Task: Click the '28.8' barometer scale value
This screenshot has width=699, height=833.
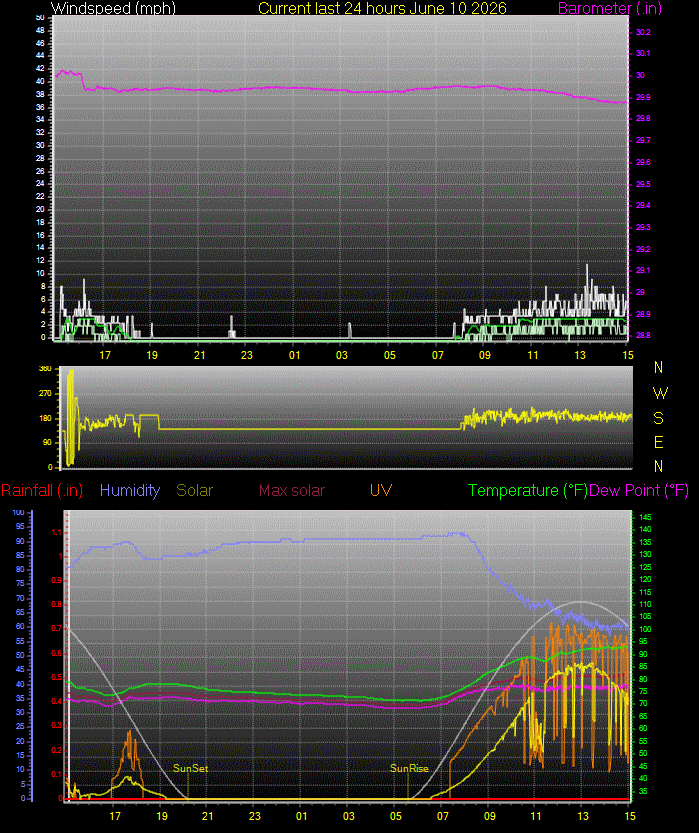Action: (x=643, y=335)
